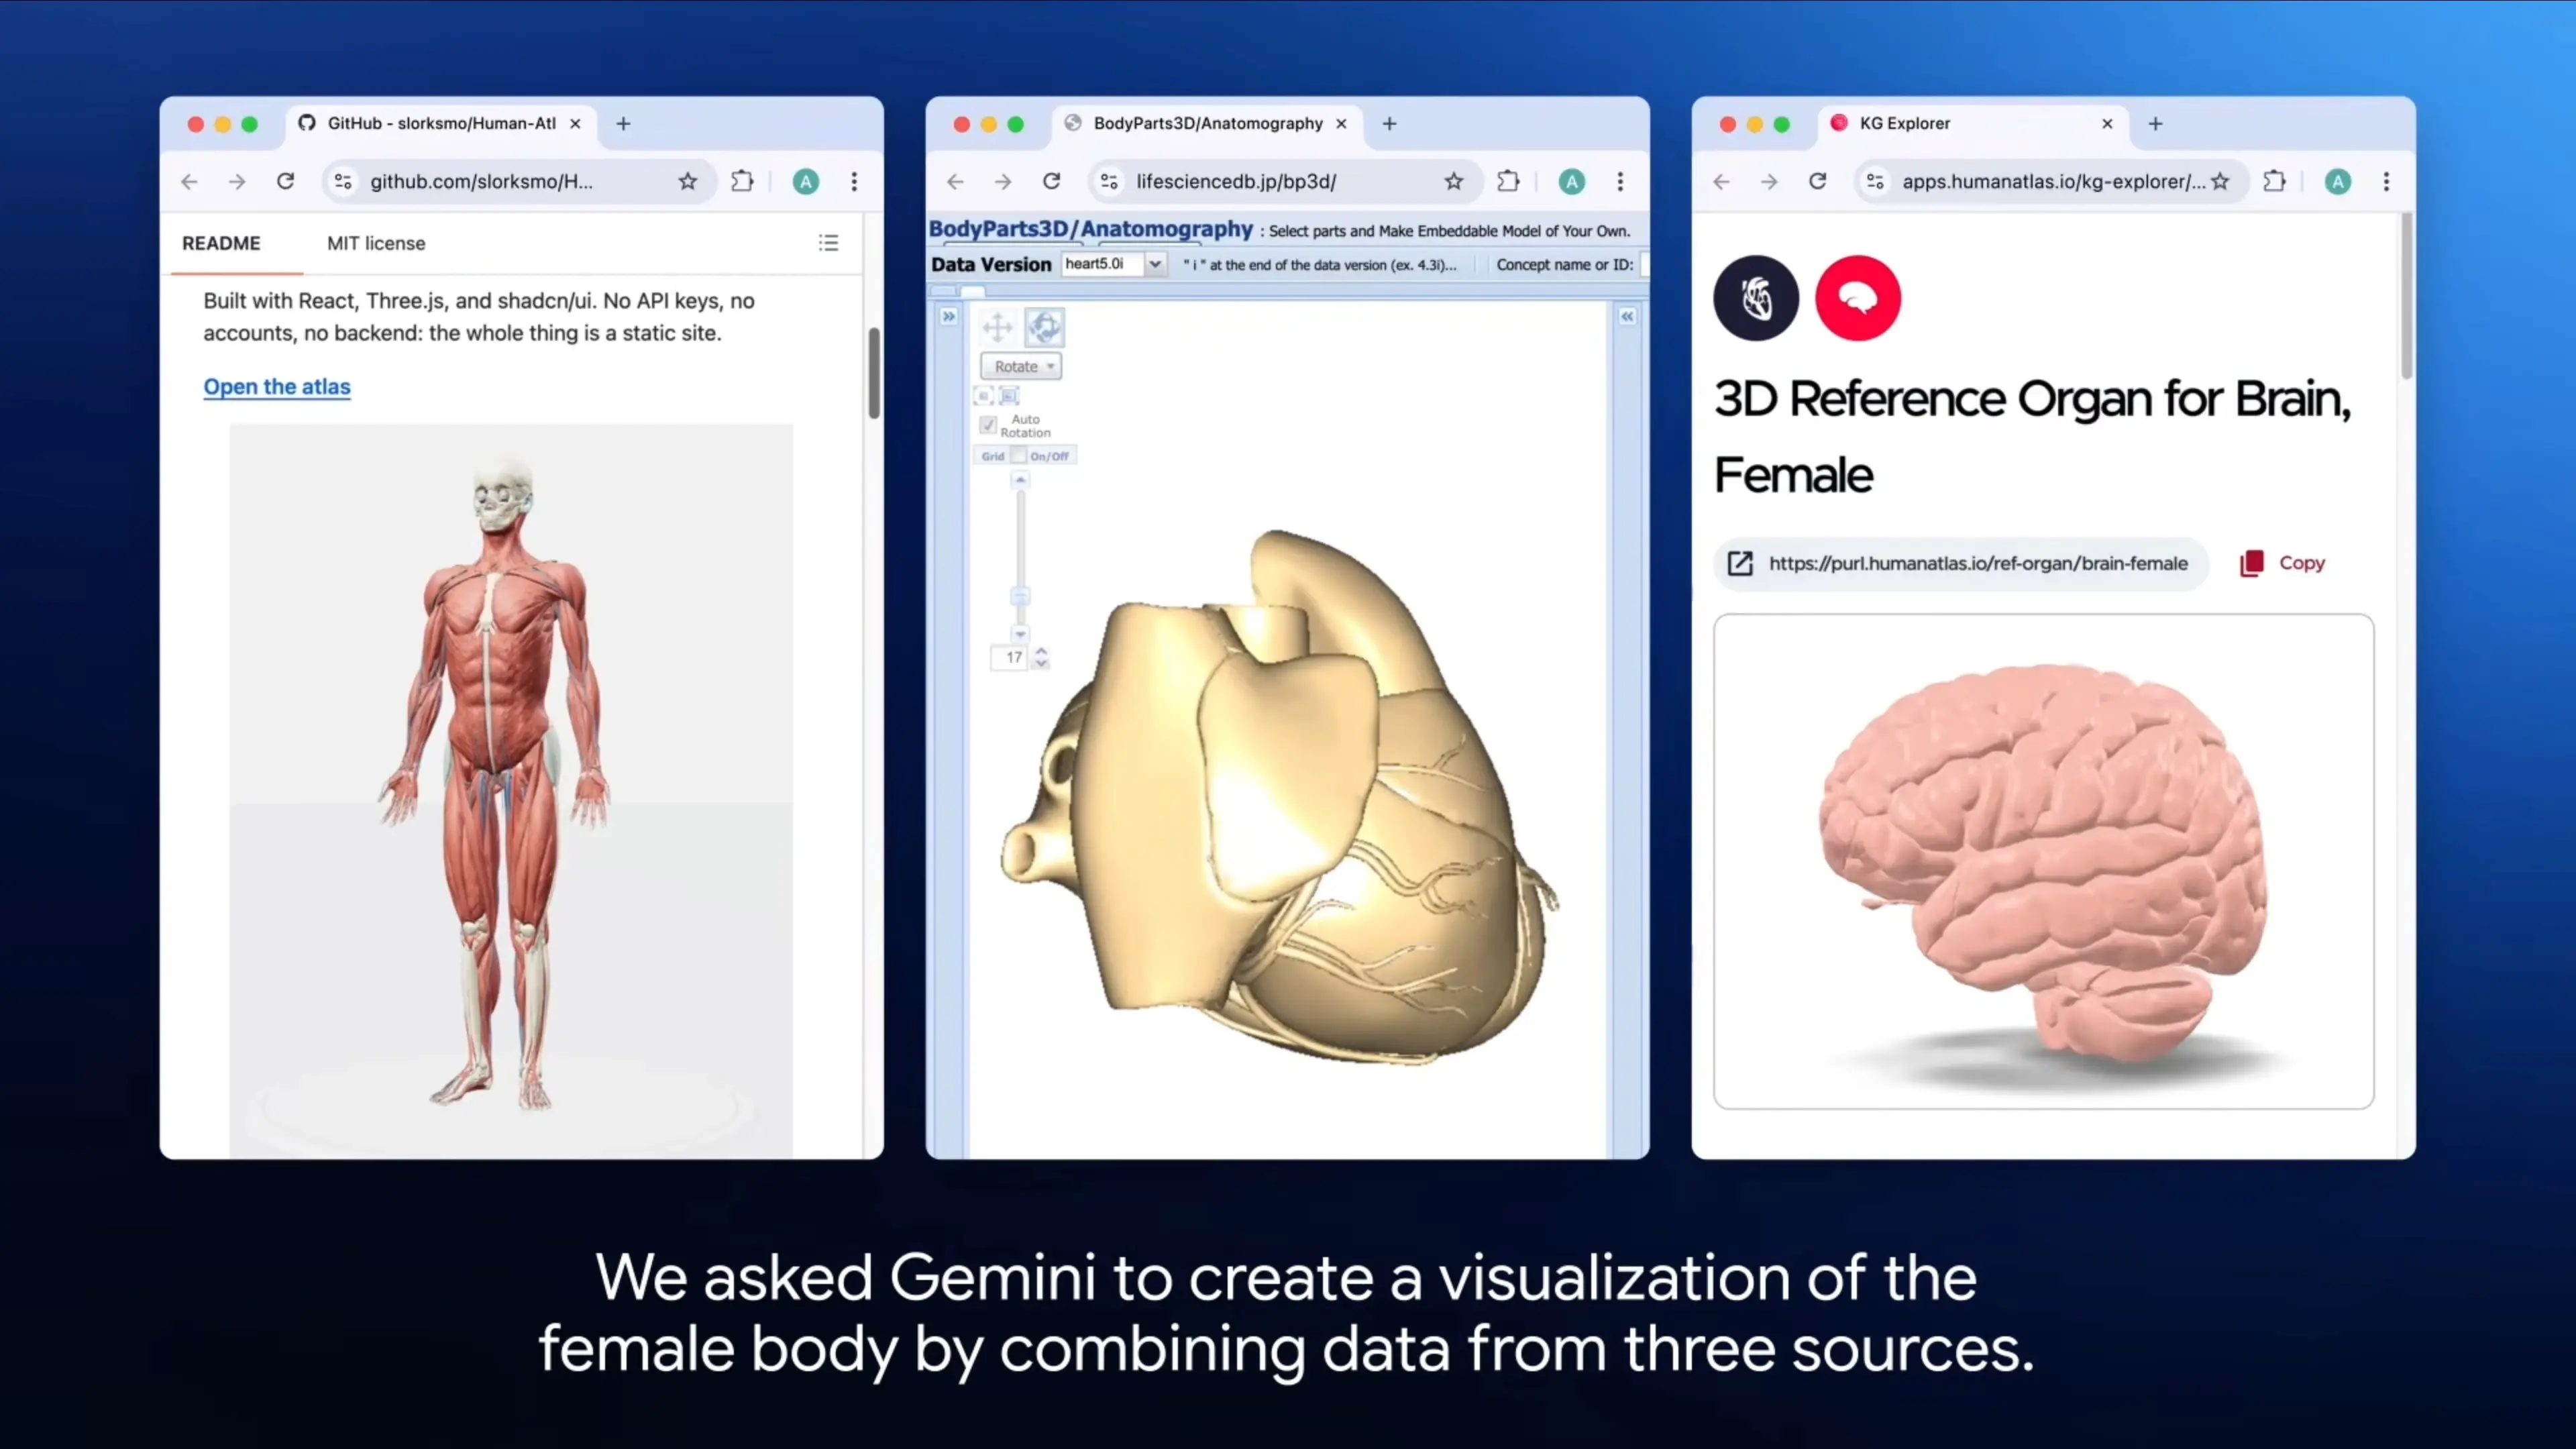Toggle the Grid On/Off checkbox
Viewport: 2576px width, 1449px height.
[x=1018, y=455]
